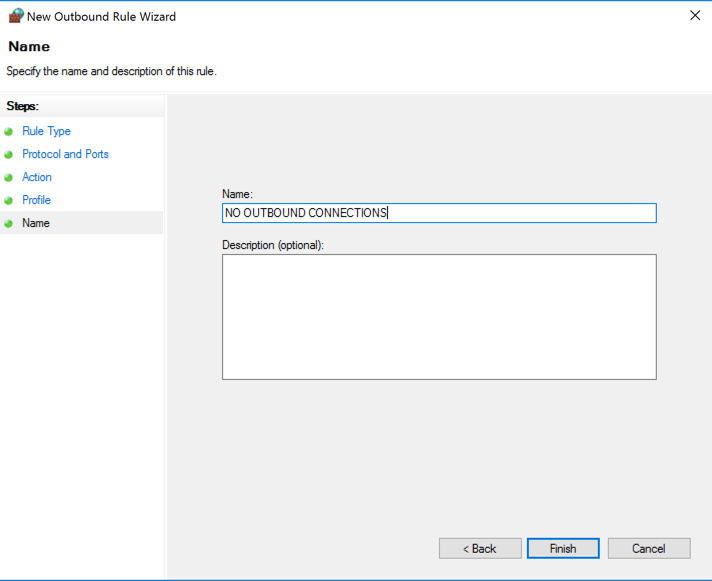This screenshot has width=712, height=581.
Task: Click the green dot beside Rule Type
Action: [9, 131]
